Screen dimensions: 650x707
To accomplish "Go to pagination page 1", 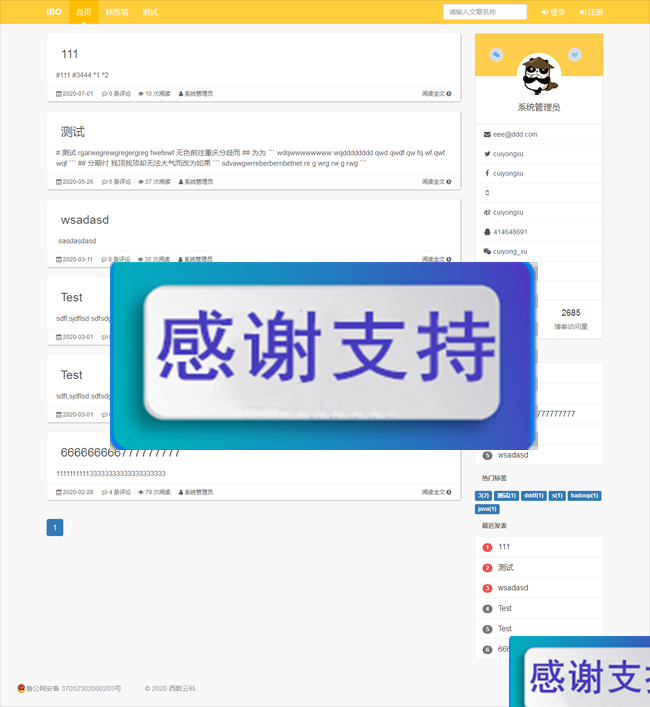I will point(55,527).
